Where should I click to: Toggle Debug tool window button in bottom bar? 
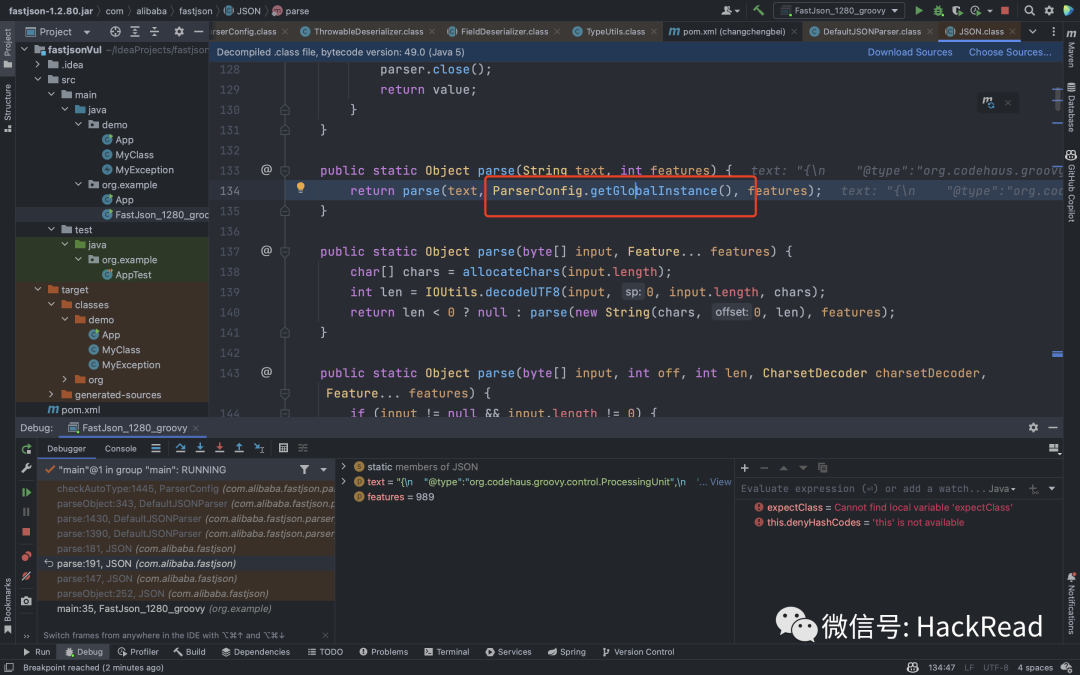[84, 652]
